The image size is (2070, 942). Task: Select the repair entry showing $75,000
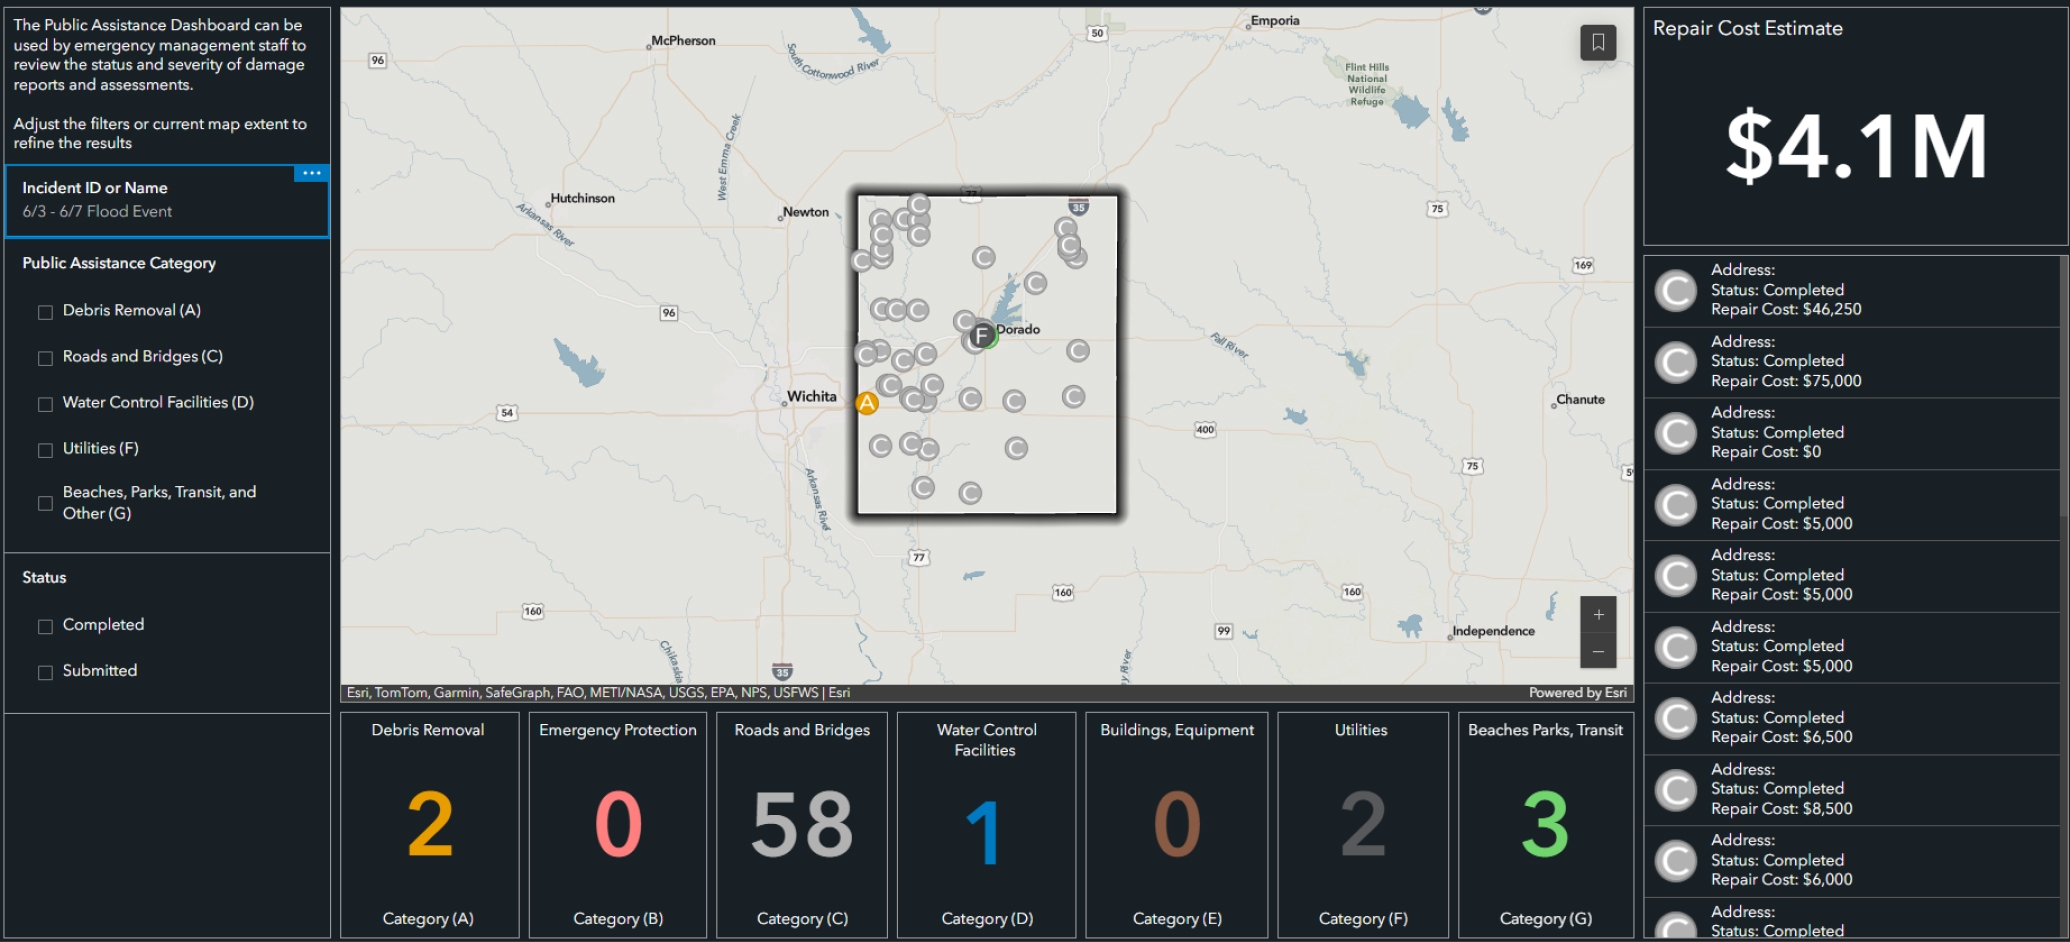[x=1850, y=361]
